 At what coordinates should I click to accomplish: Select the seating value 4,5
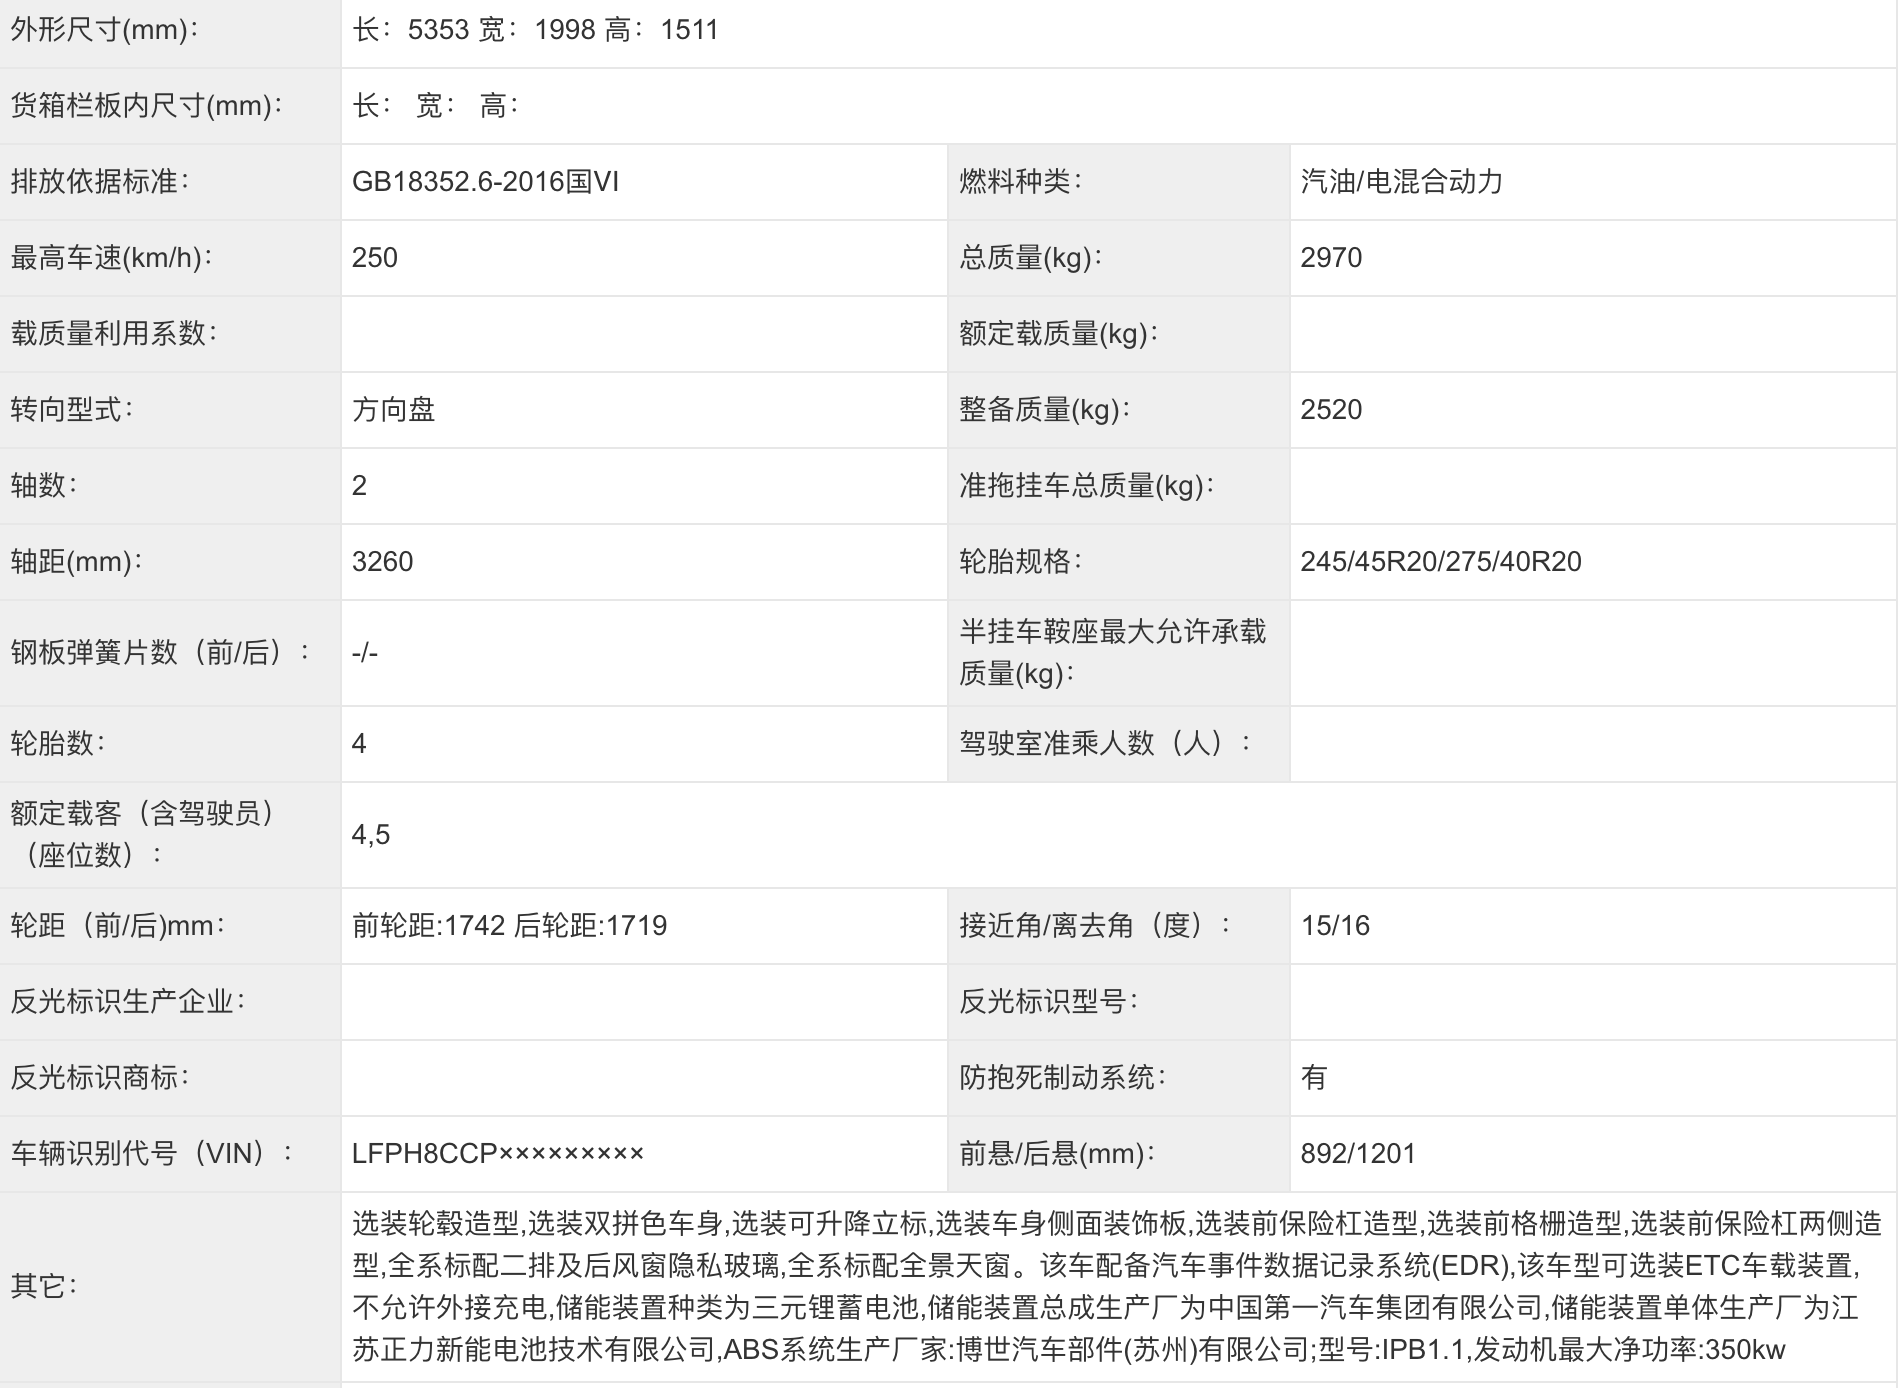(x=371, y=835)
